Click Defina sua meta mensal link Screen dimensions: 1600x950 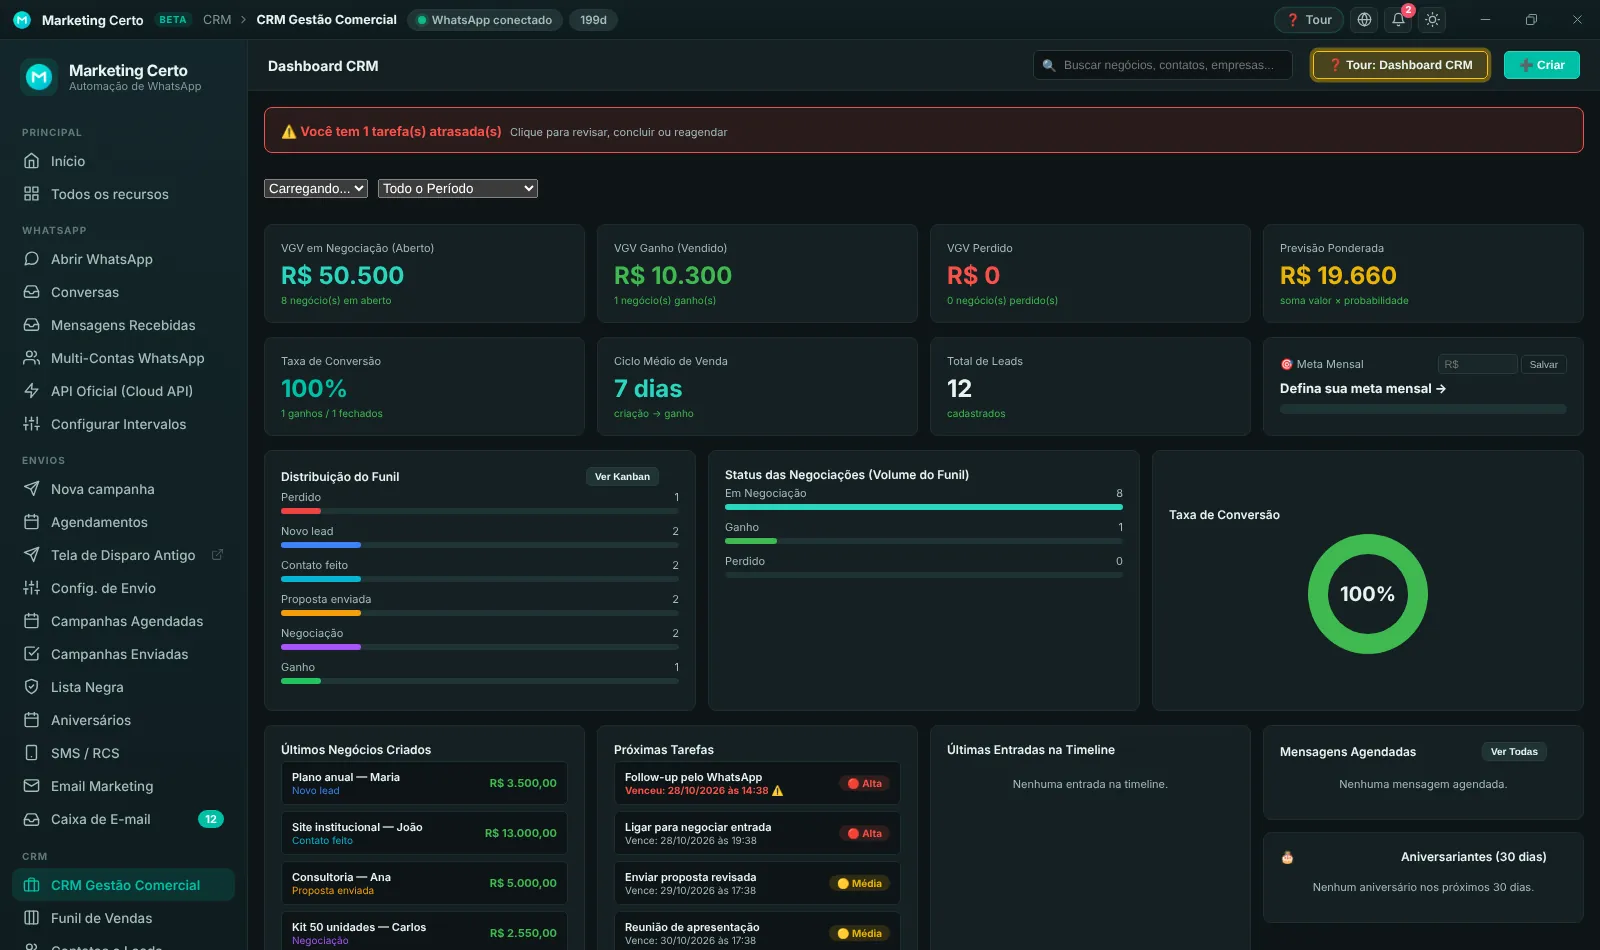point(1363,389)
